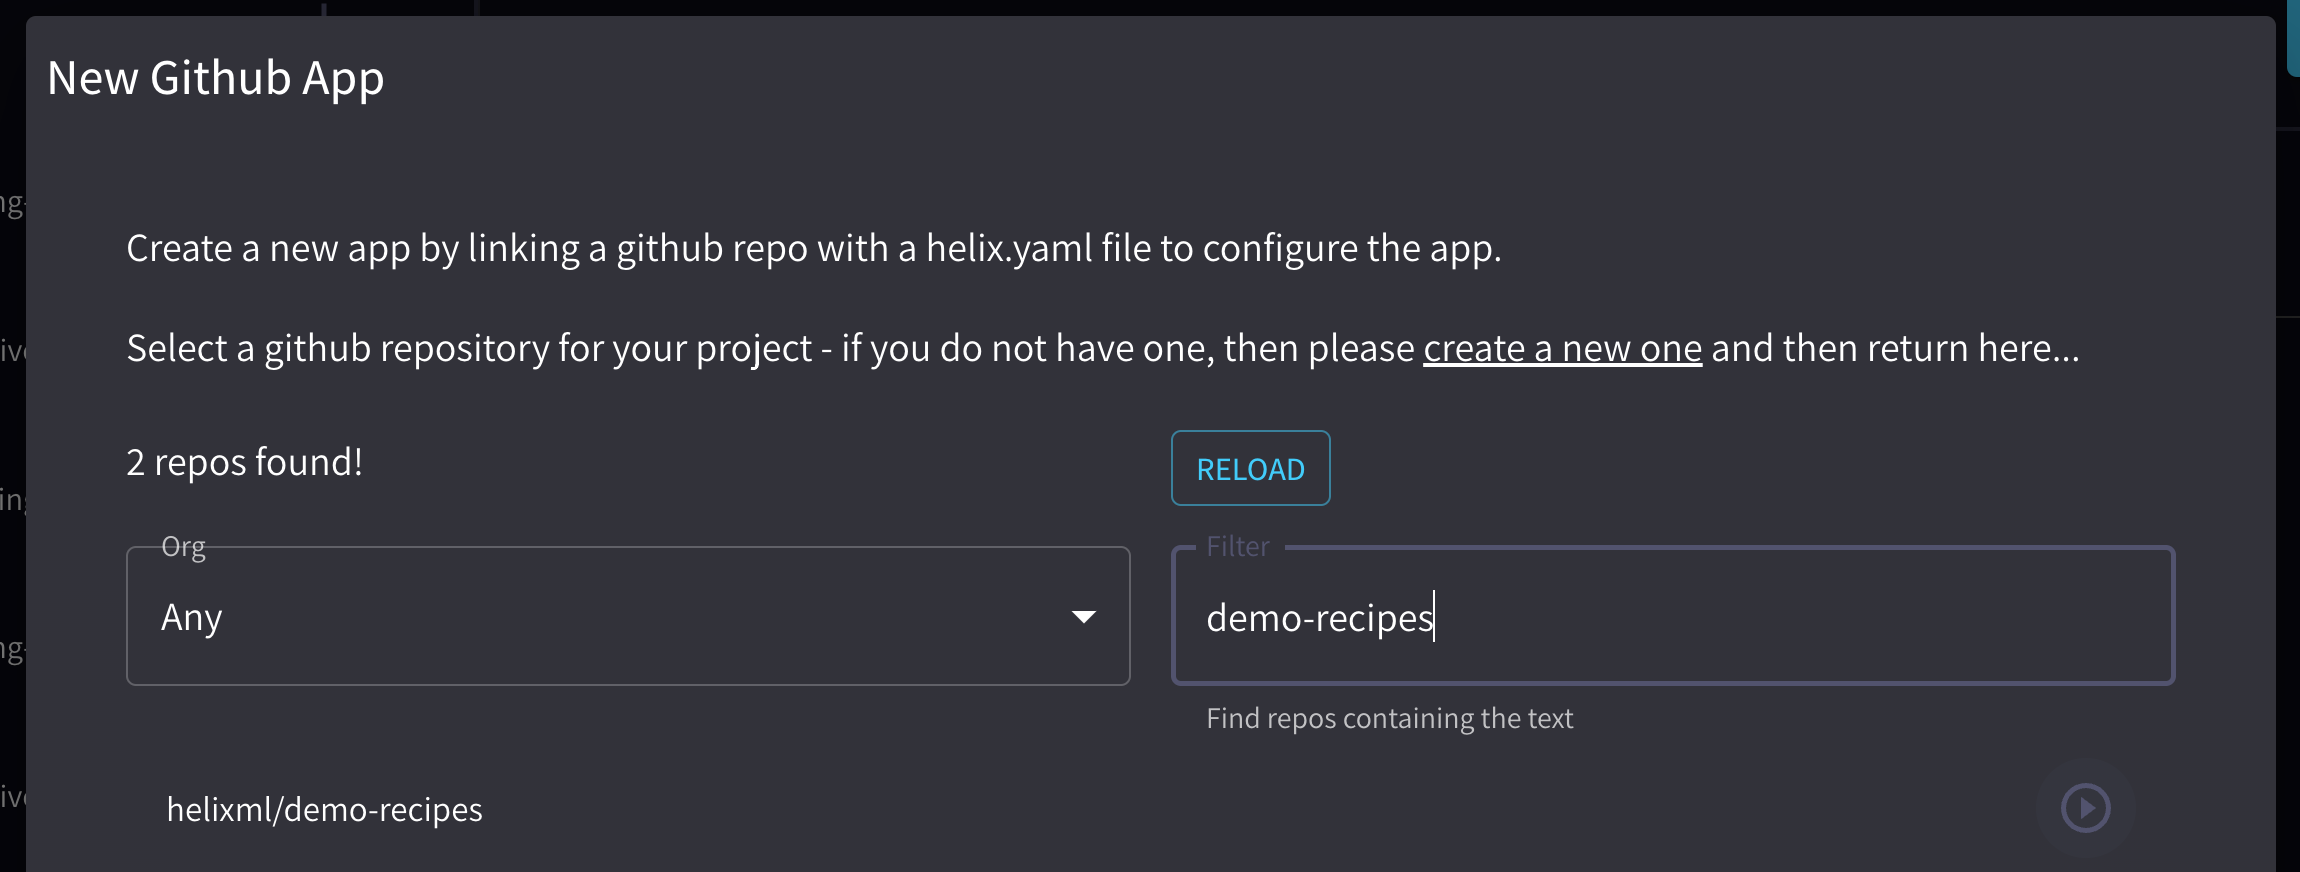Focus the Filter text field
The width and height of the screenshot is (2300, 872).
(x=1800, y=616)
